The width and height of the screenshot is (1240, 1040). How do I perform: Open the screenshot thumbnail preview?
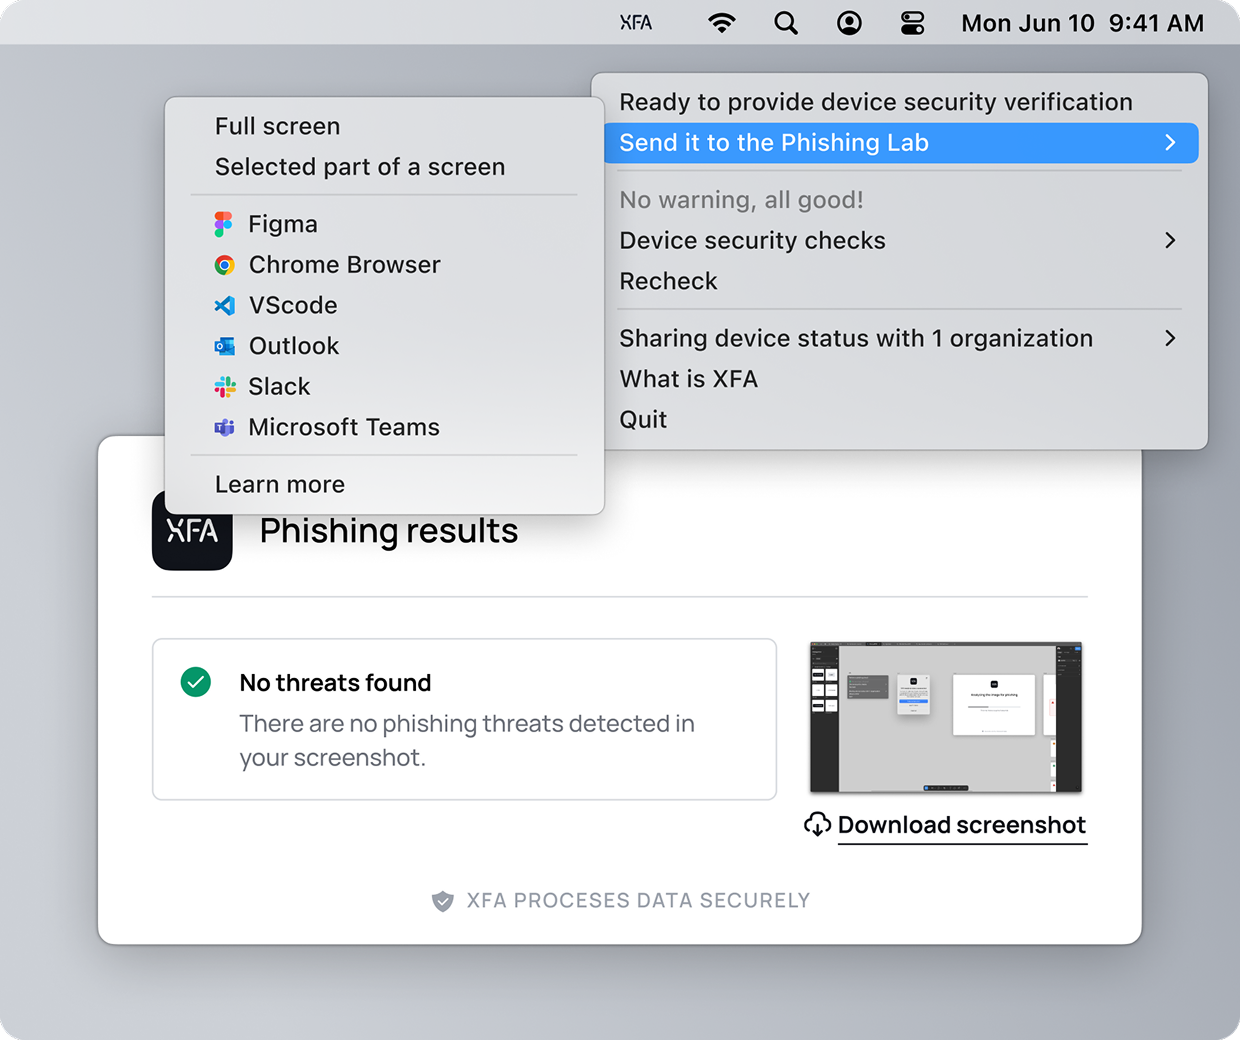(x=946, y=717)
